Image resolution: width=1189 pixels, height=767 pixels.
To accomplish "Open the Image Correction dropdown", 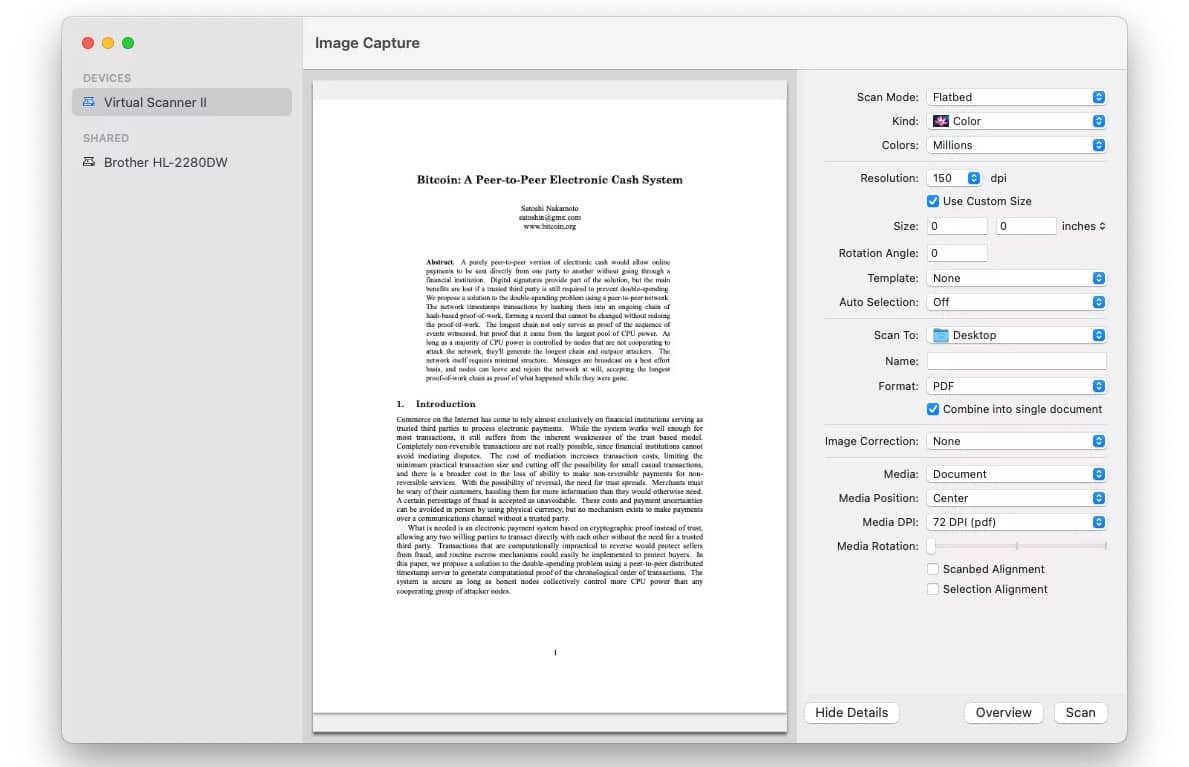I will 1016,441.
